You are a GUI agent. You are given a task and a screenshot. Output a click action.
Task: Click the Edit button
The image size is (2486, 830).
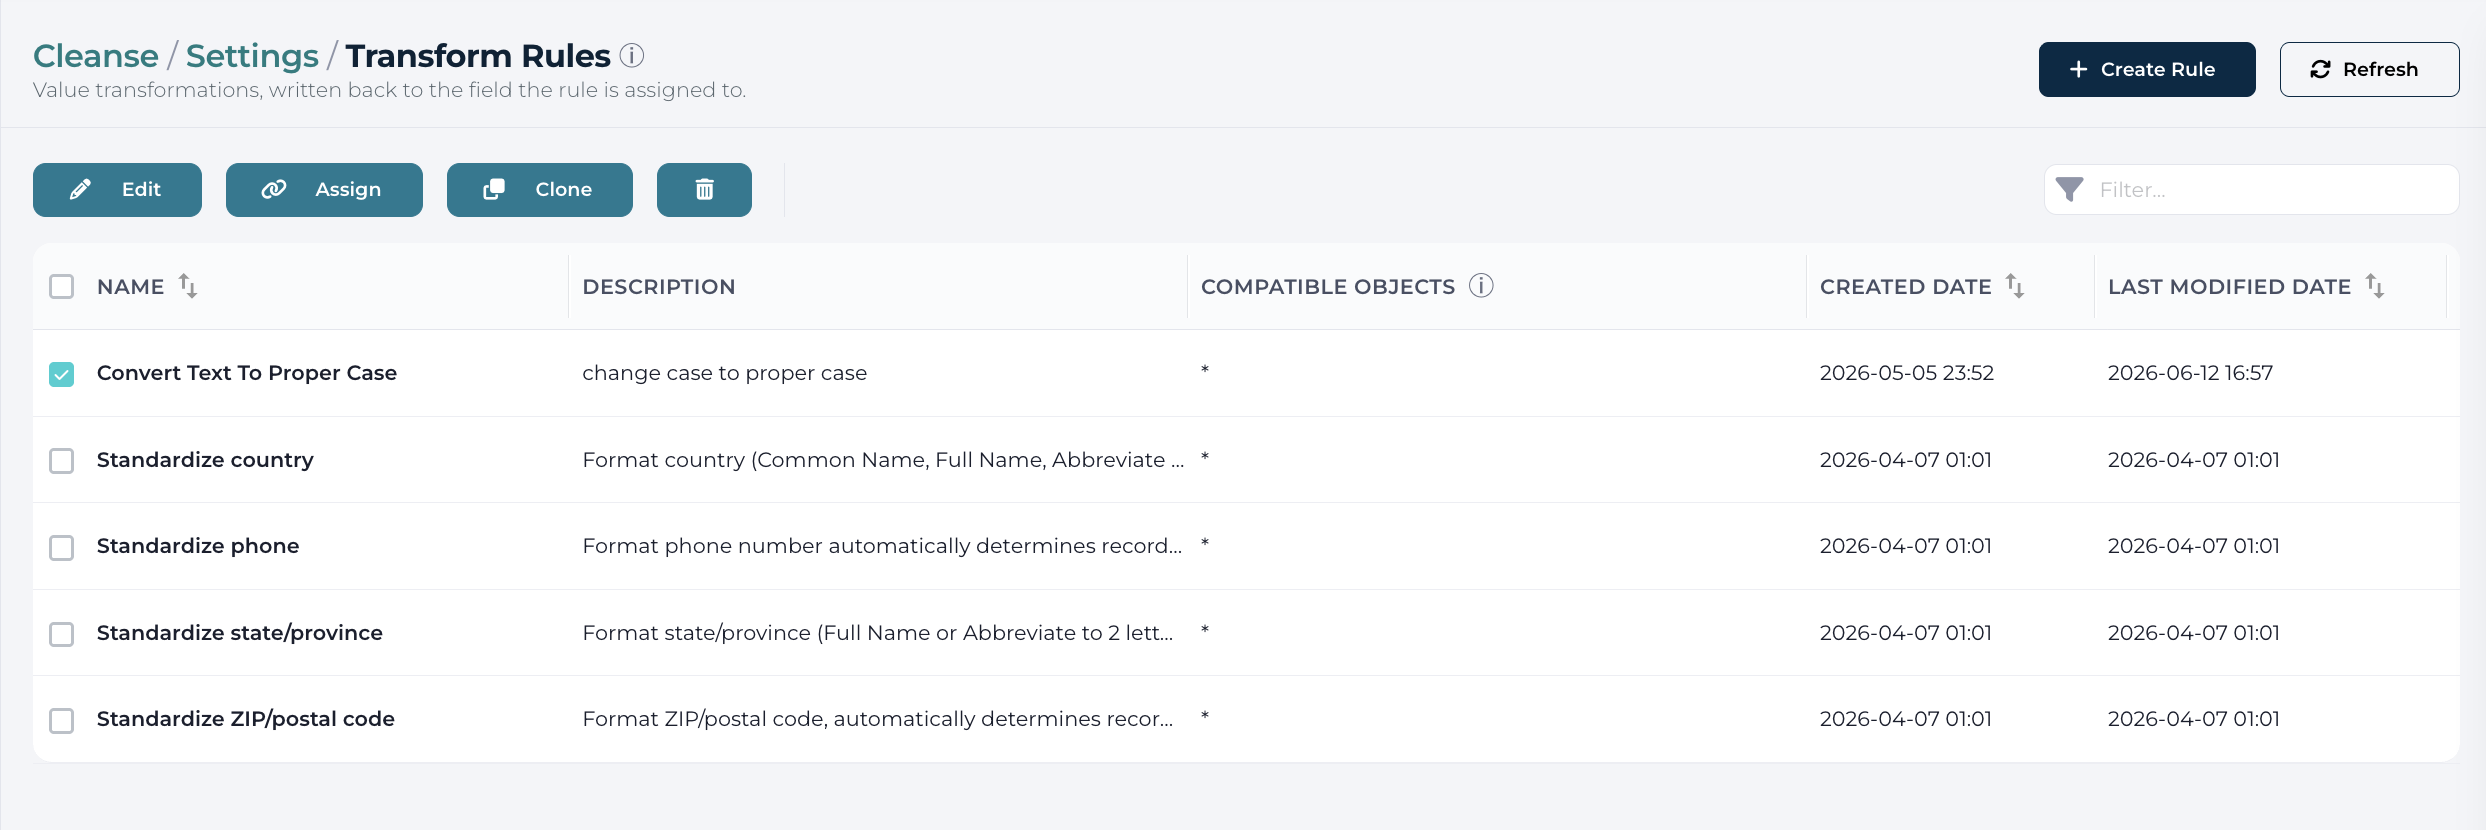pyautogui.click(x=117, y=190)
